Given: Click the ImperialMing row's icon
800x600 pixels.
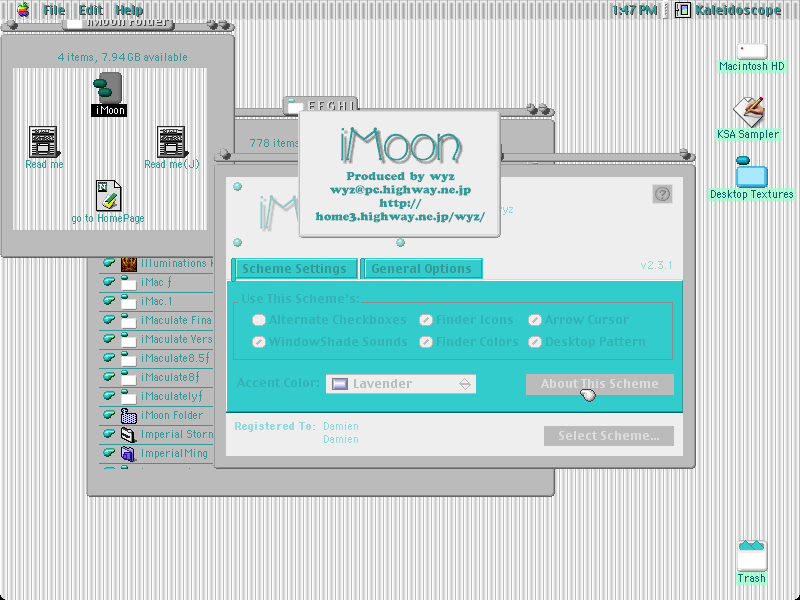Looking at the screenshot, I should click(x=129, y=453).
